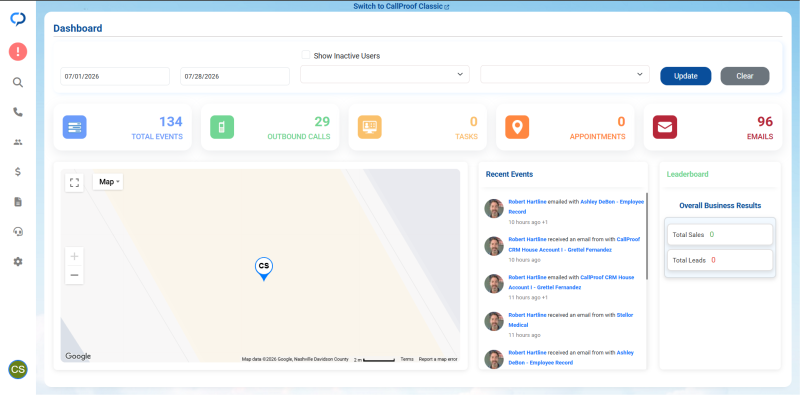Viewport: 800px width, 395px height.
Task: Click the Clear button
Action: [x=744, y=76]
